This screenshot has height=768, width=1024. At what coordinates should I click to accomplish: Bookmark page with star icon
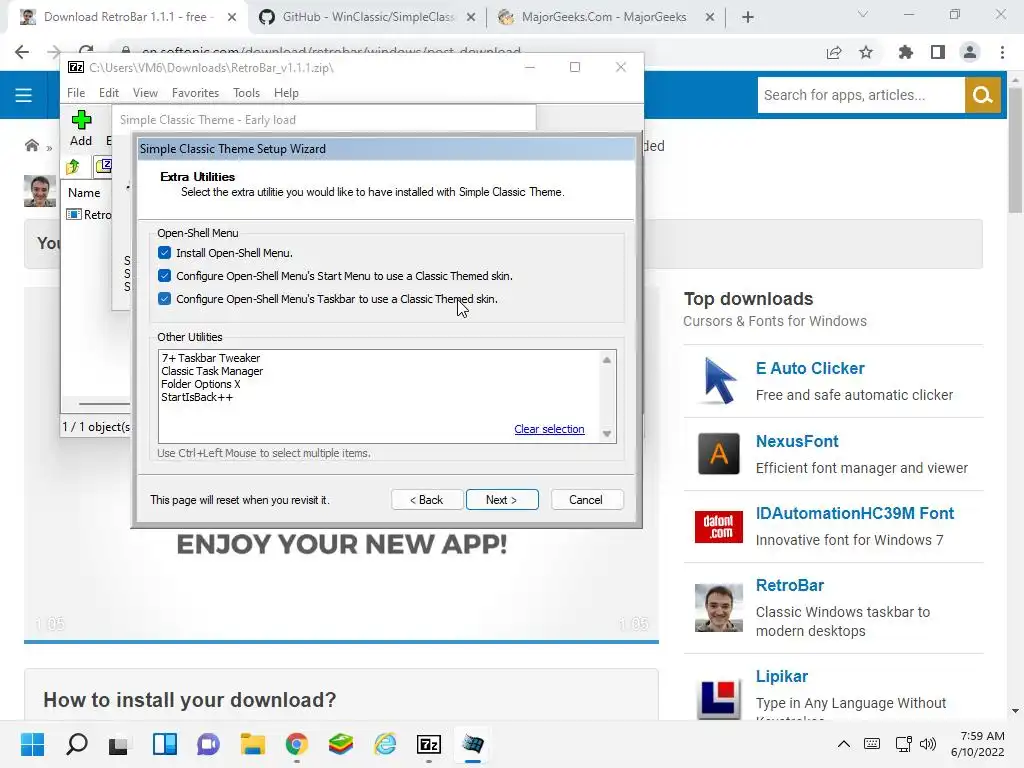tap(866, 53)
